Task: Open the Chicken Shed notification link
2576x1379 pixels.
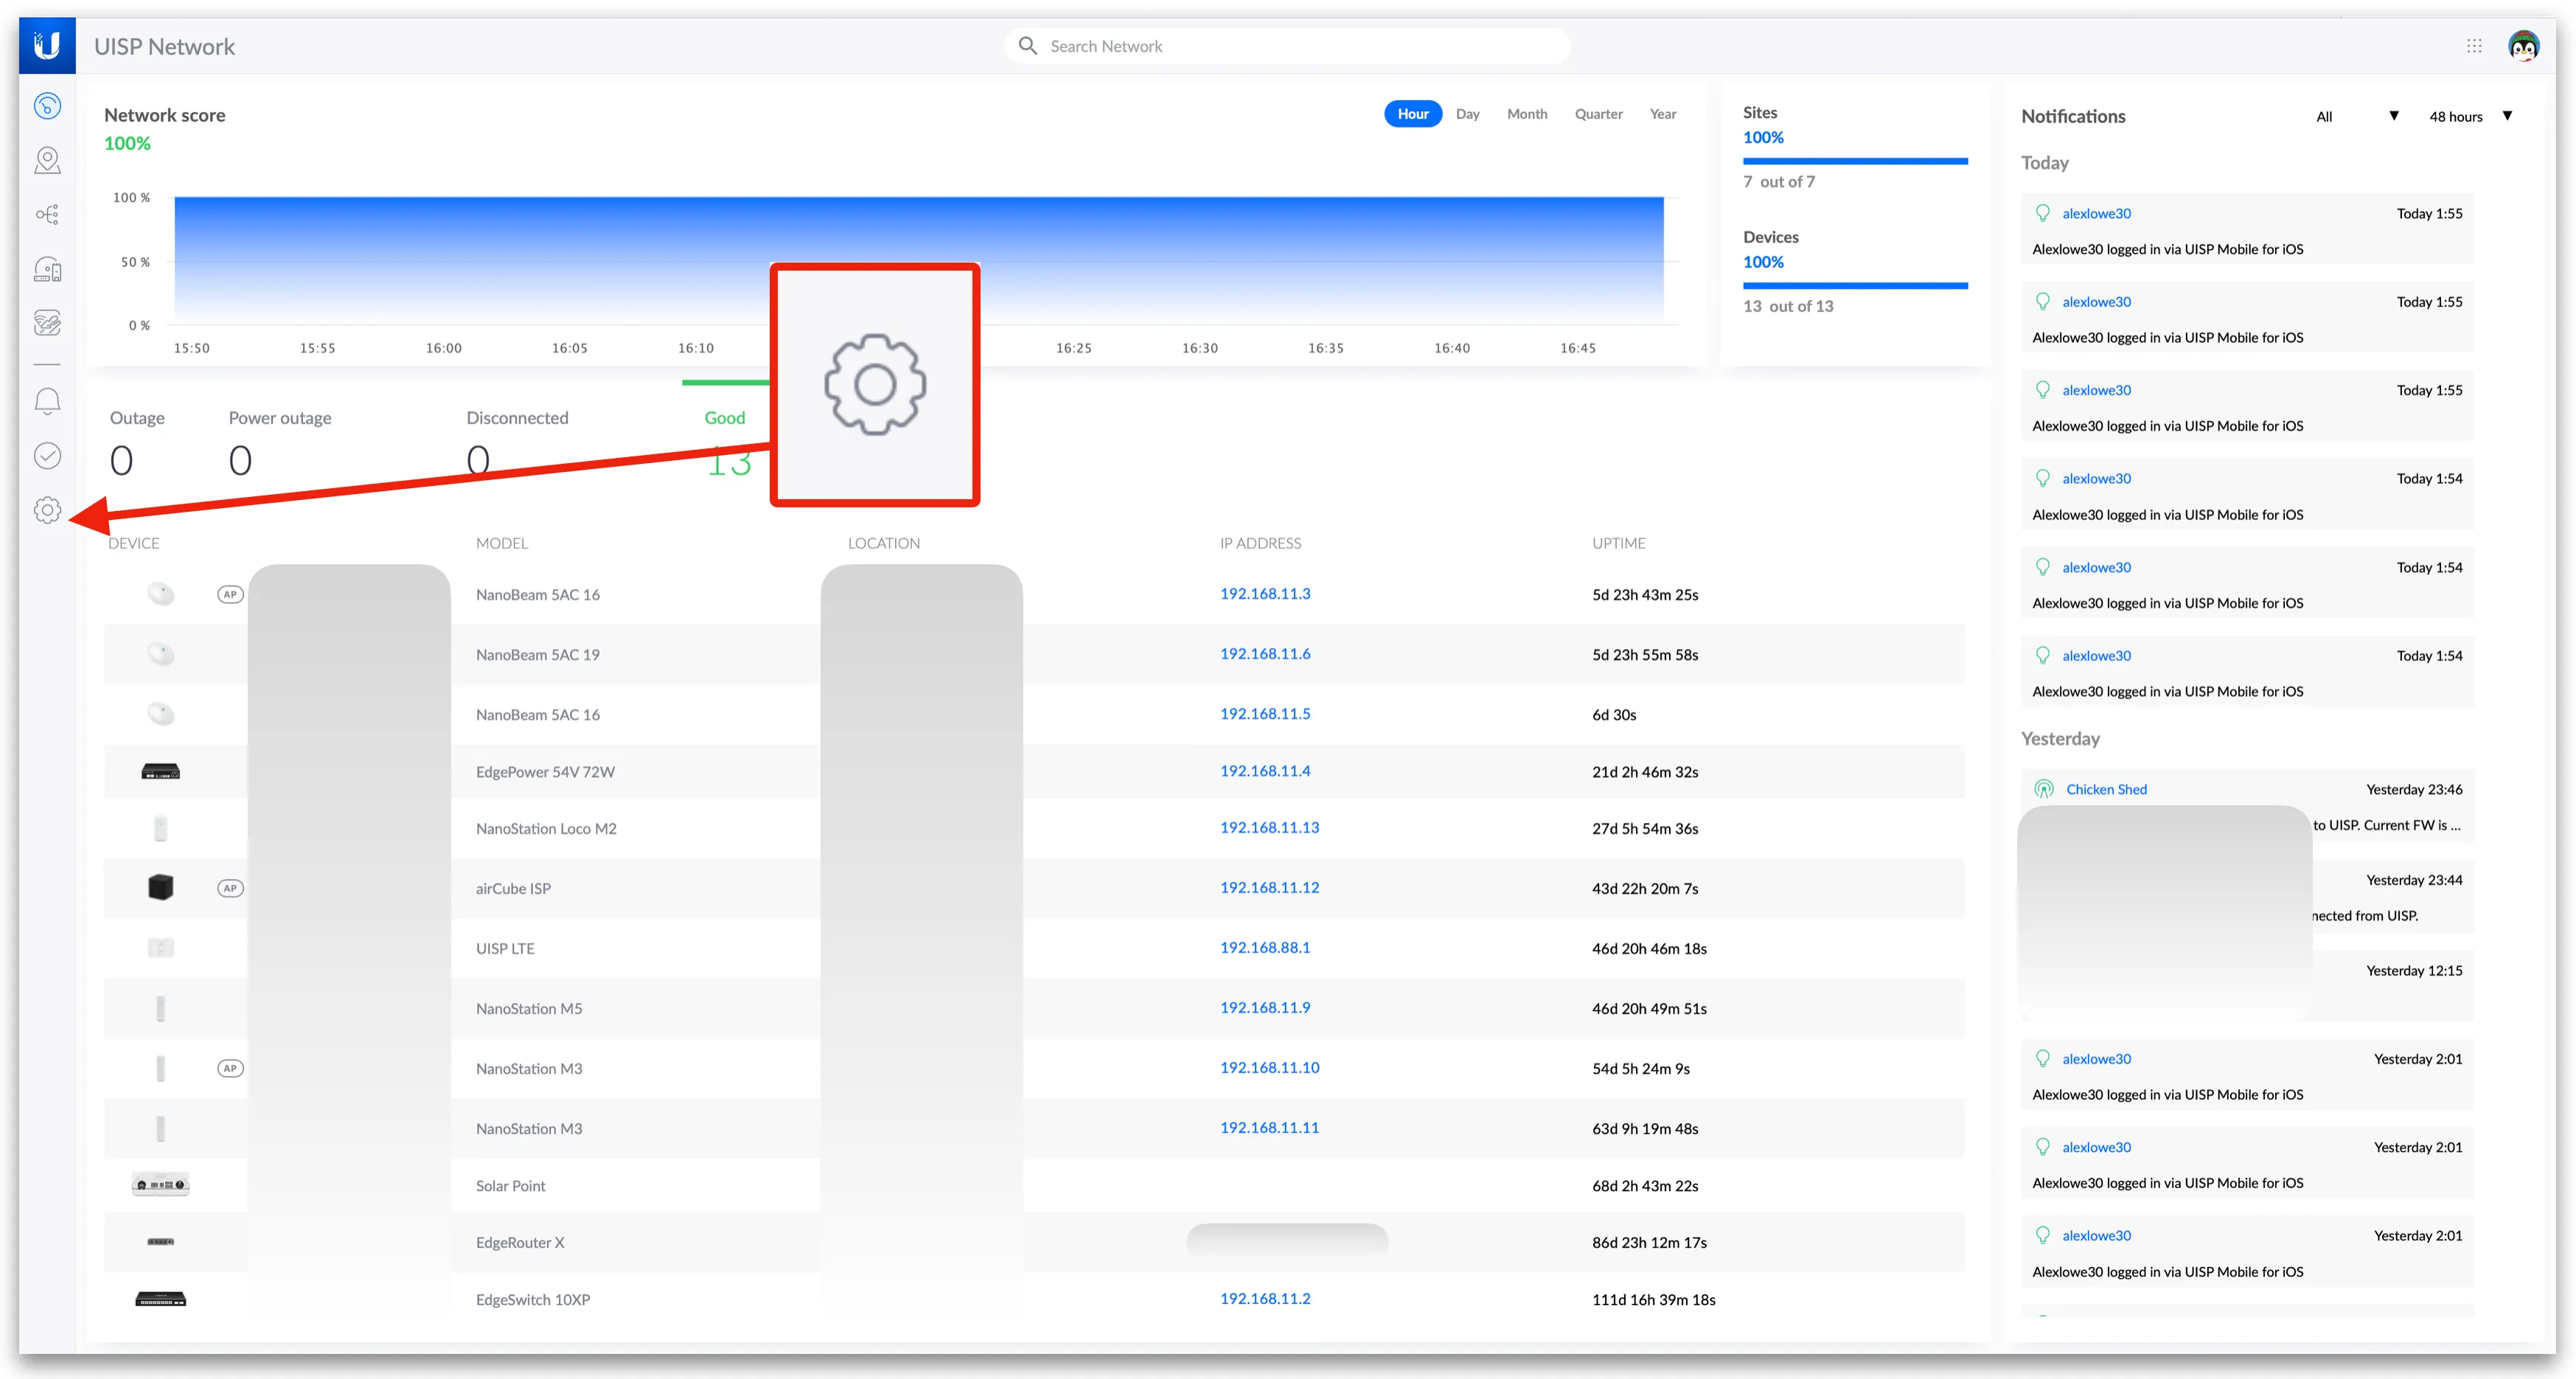Action: coord(2106,789)
